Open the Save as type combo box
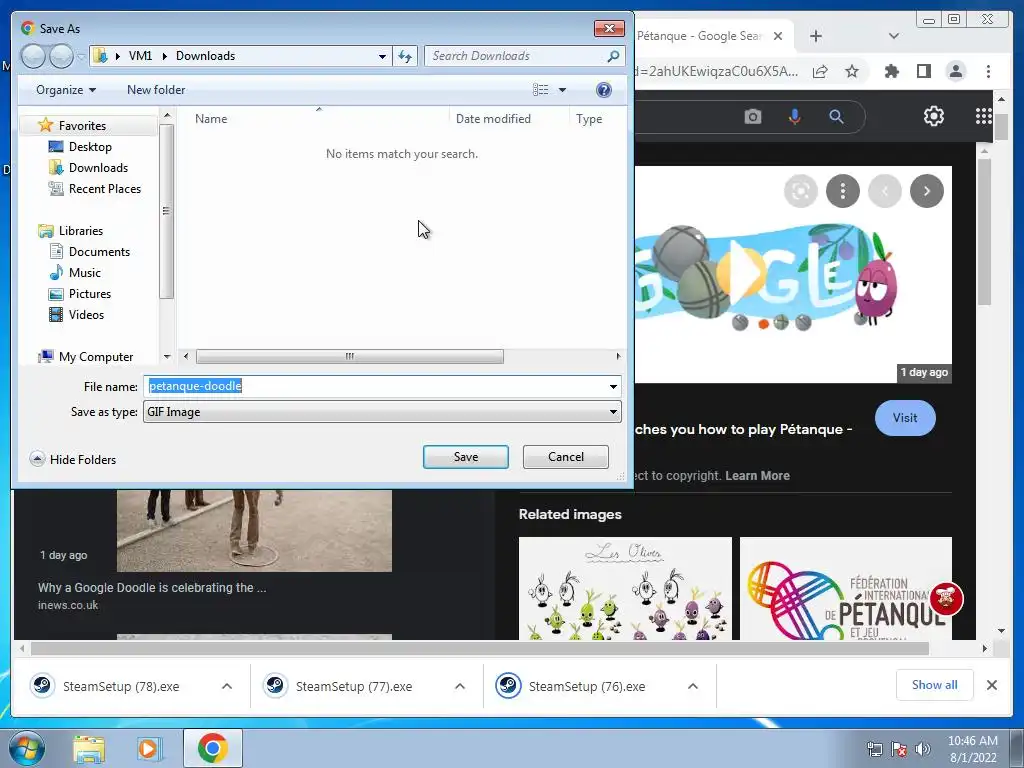The image size is (1024, 768). point(382,412)
